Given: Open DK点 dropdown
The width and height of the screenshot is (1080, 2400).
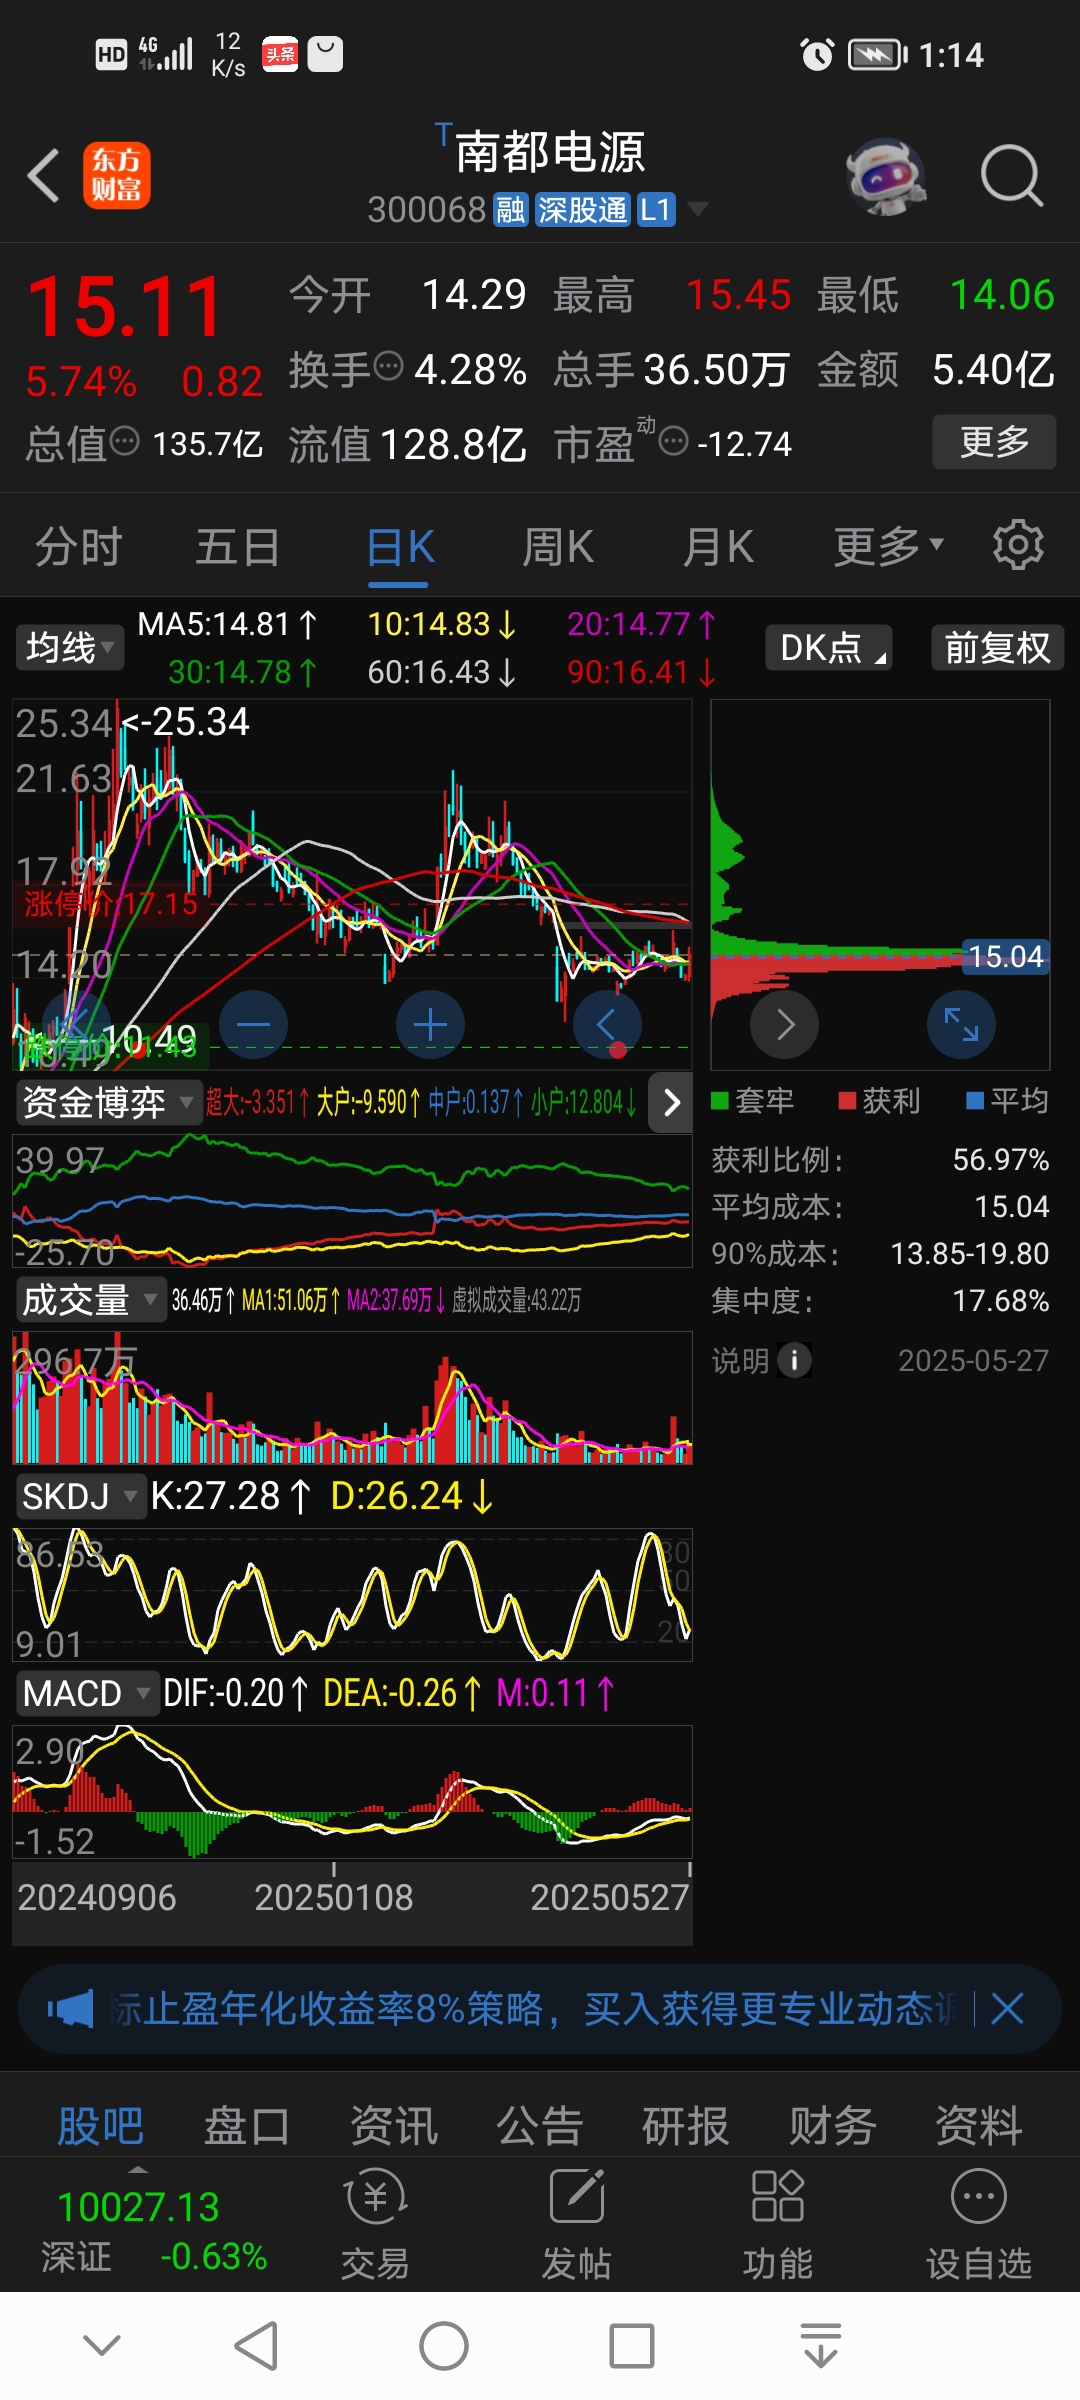Looking at the screenshot, I should click(x=829, y=648).
